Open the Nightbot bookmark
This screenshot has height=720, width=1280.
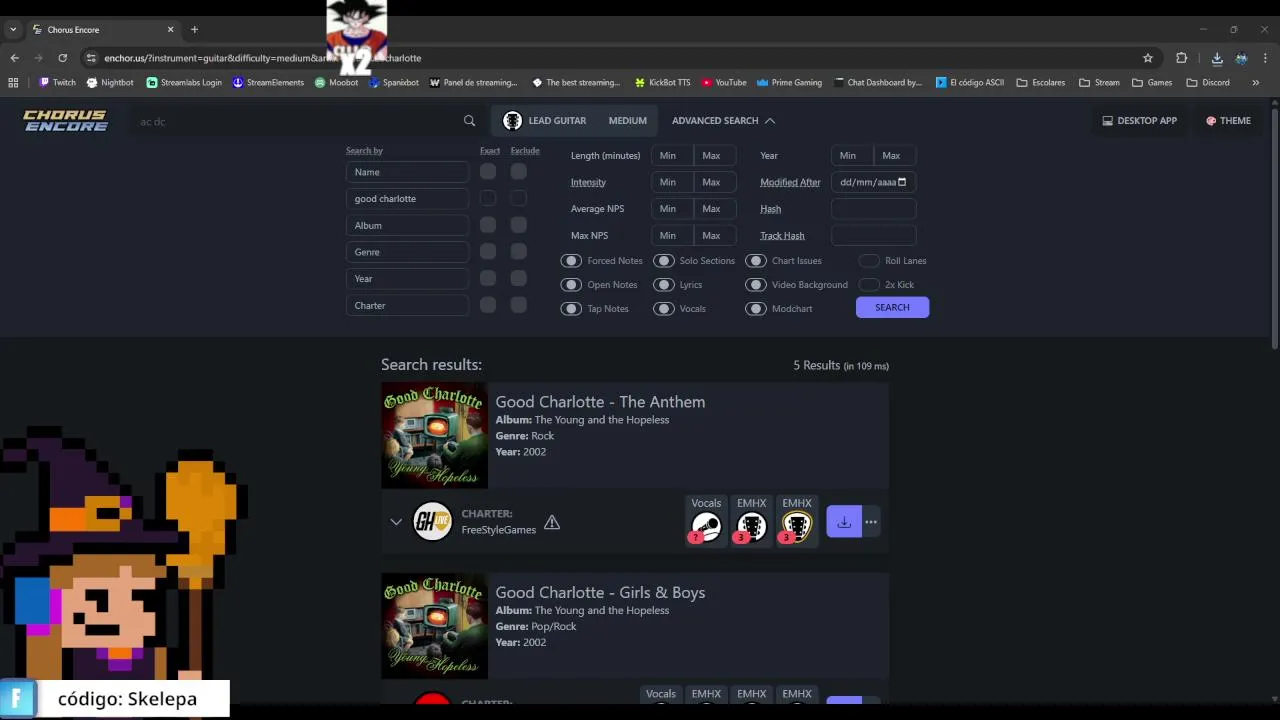(110, 83)
